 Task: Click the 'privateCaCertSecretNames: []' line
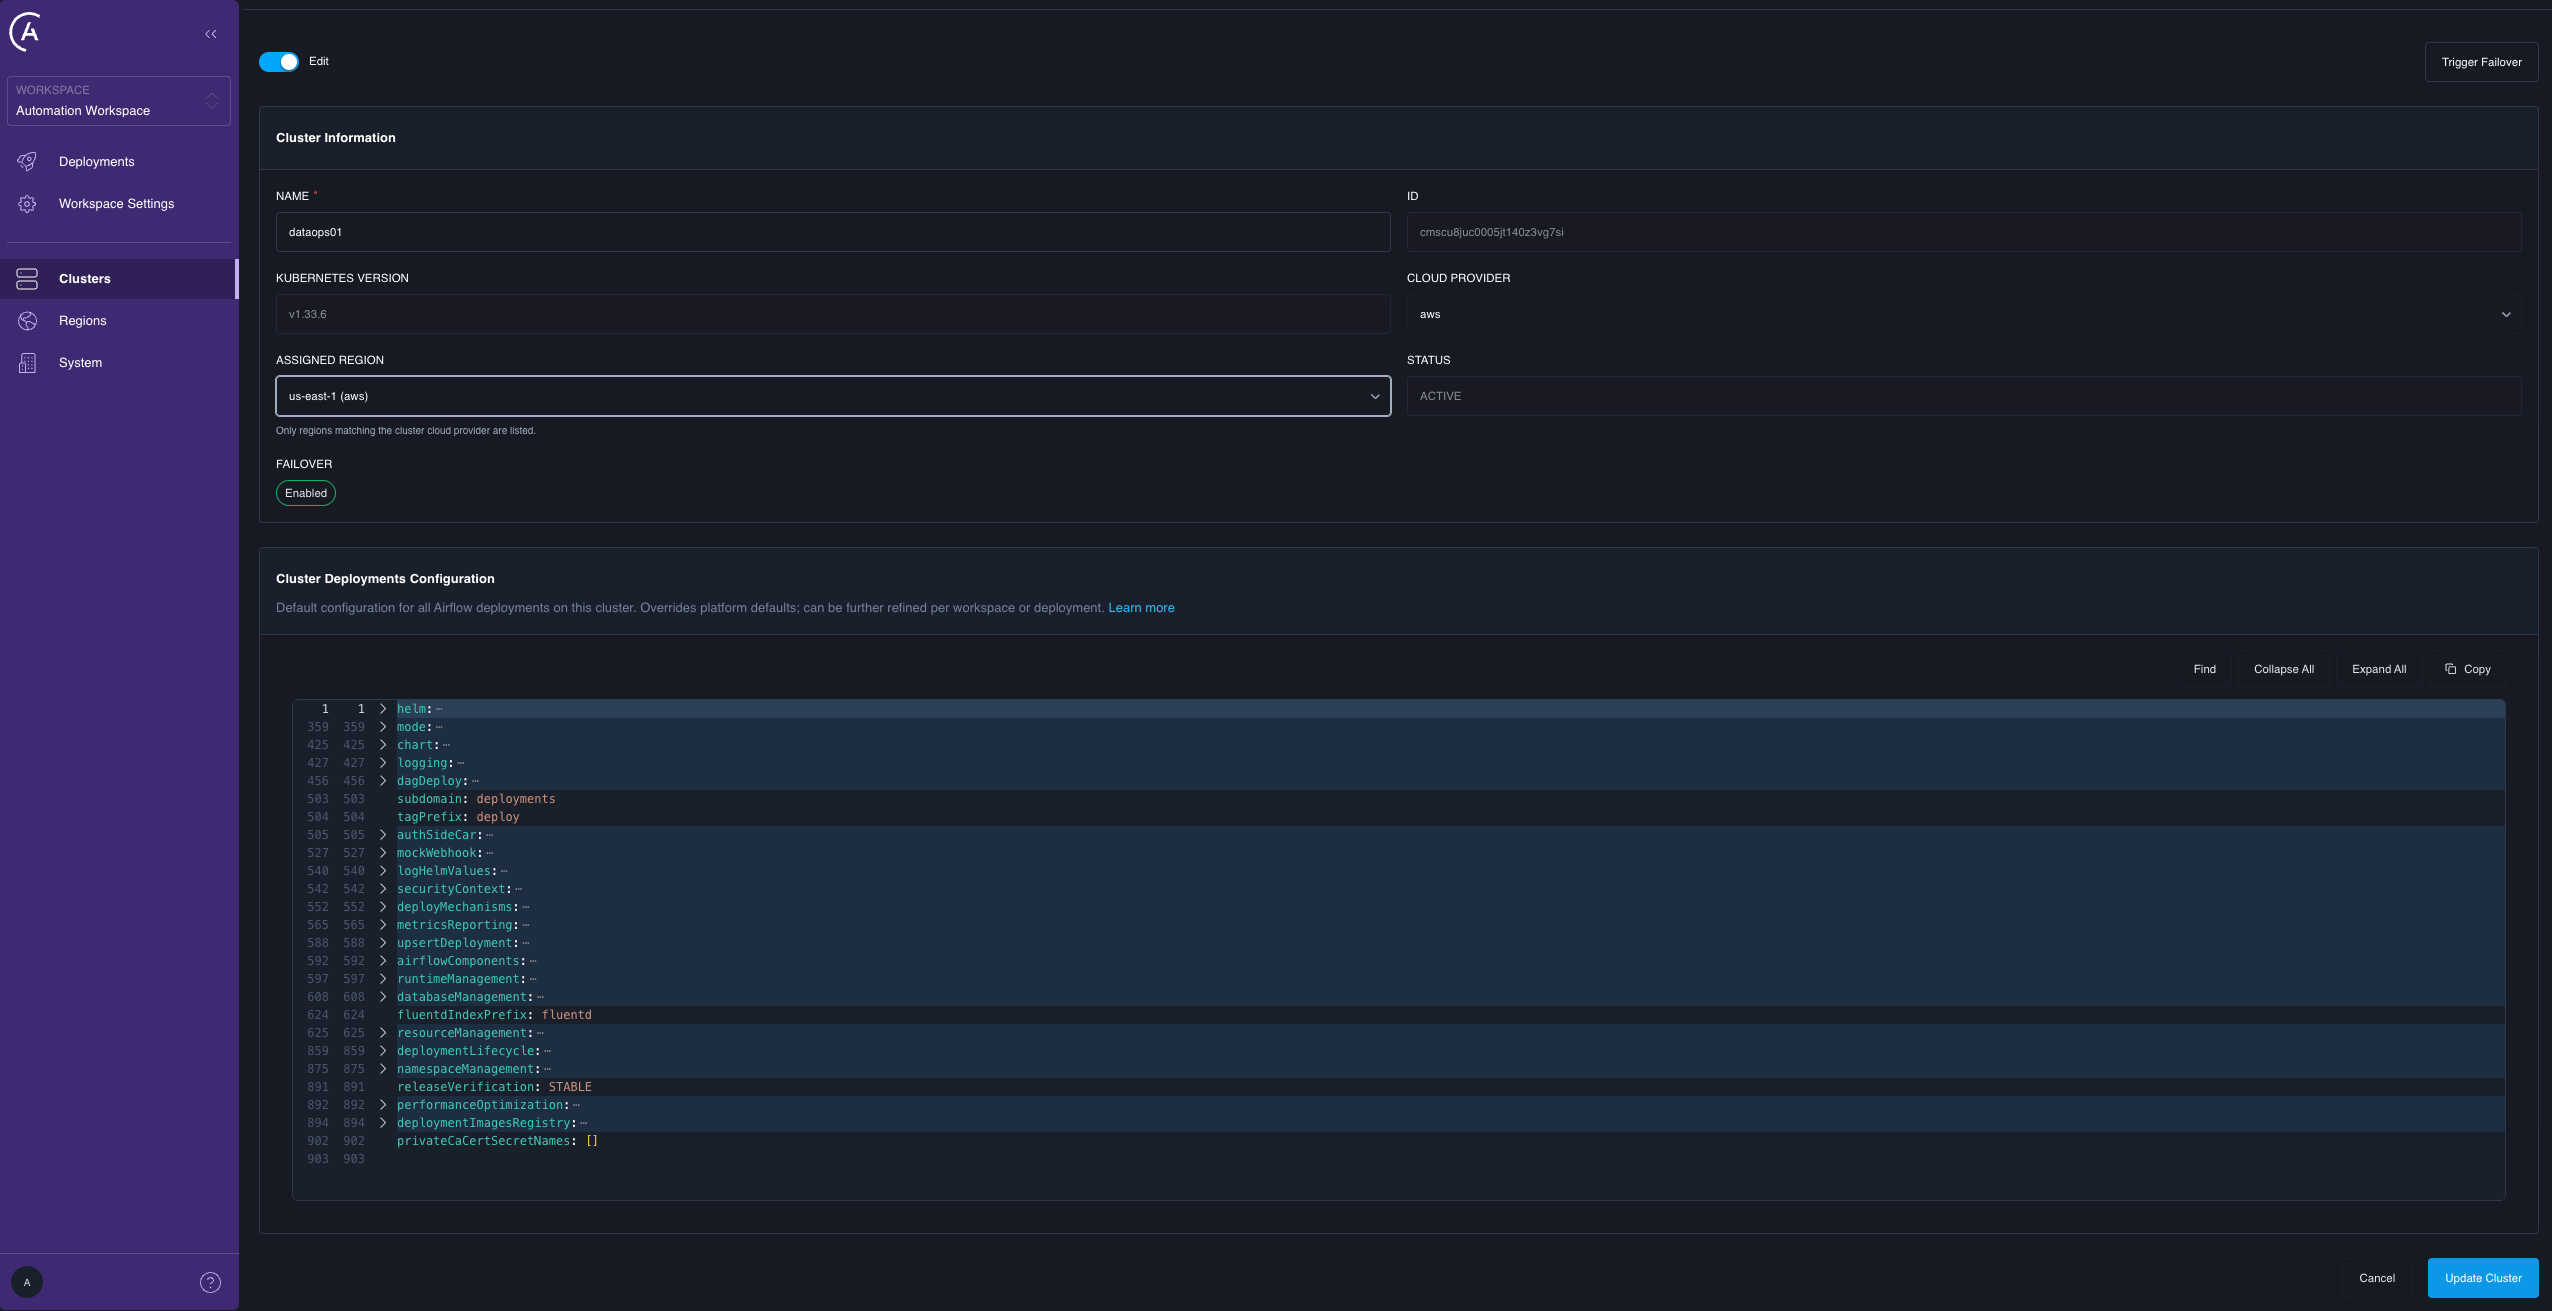497,1141
